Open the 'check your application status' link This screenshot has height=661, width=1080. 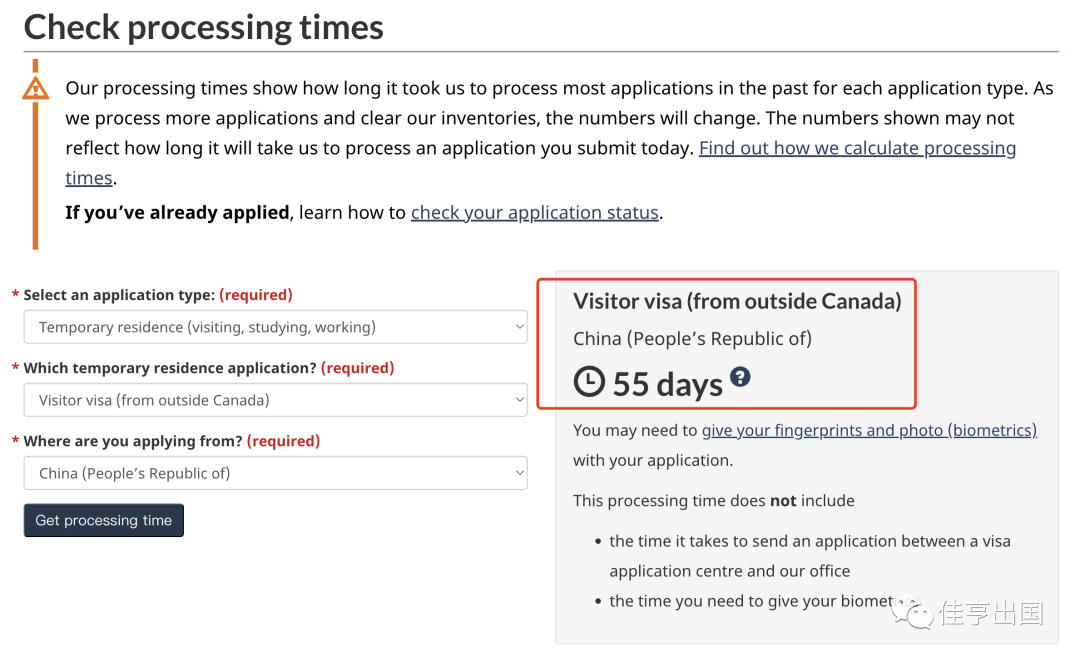(534, 213)
